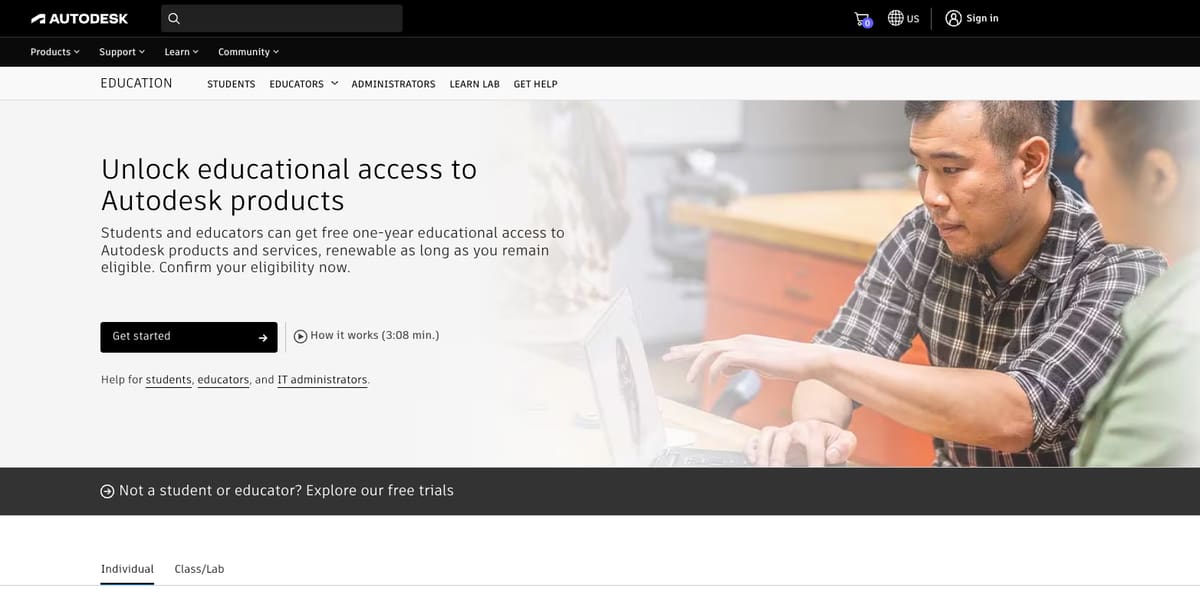Expand the Products dropdown menu
This screenshot has height=598, width=1200.
(55, 52)
